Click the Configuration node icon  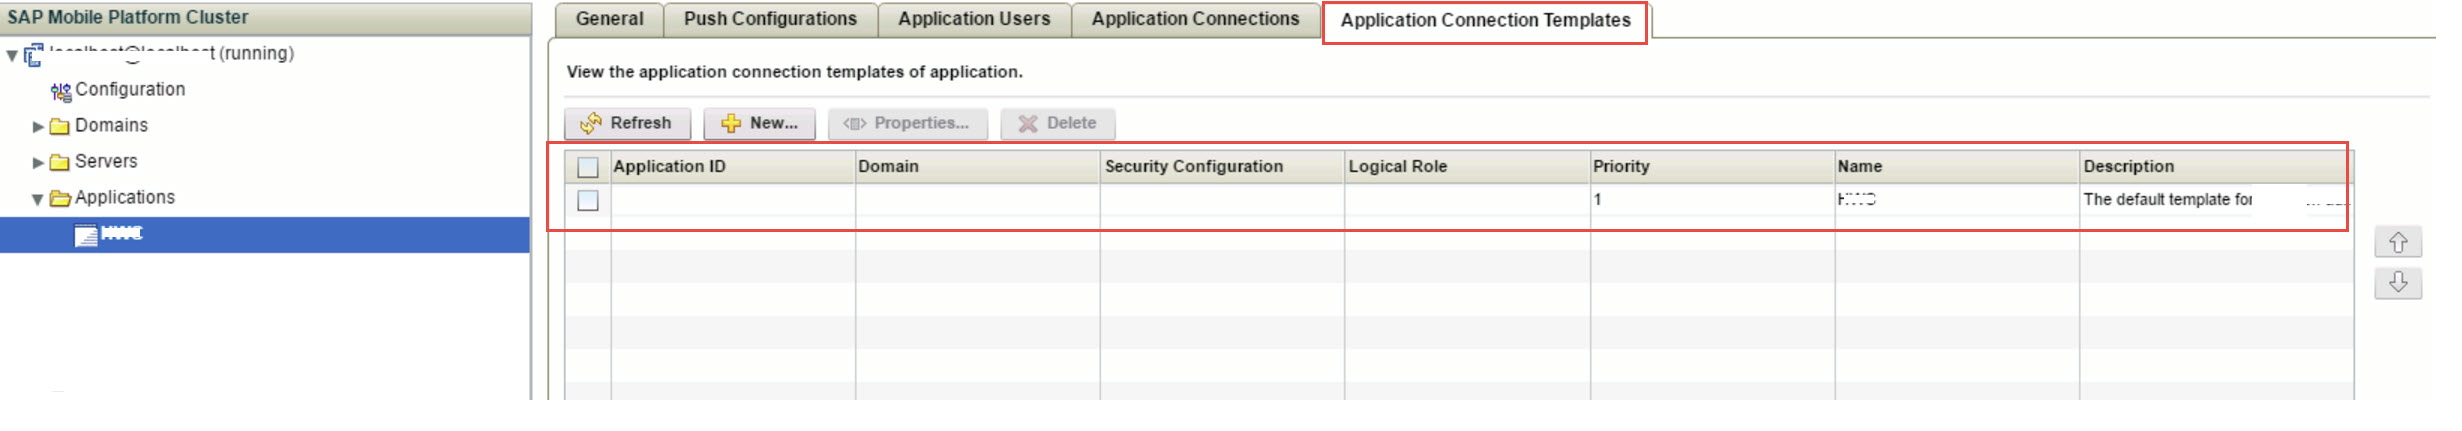click(x=61, y=92)
